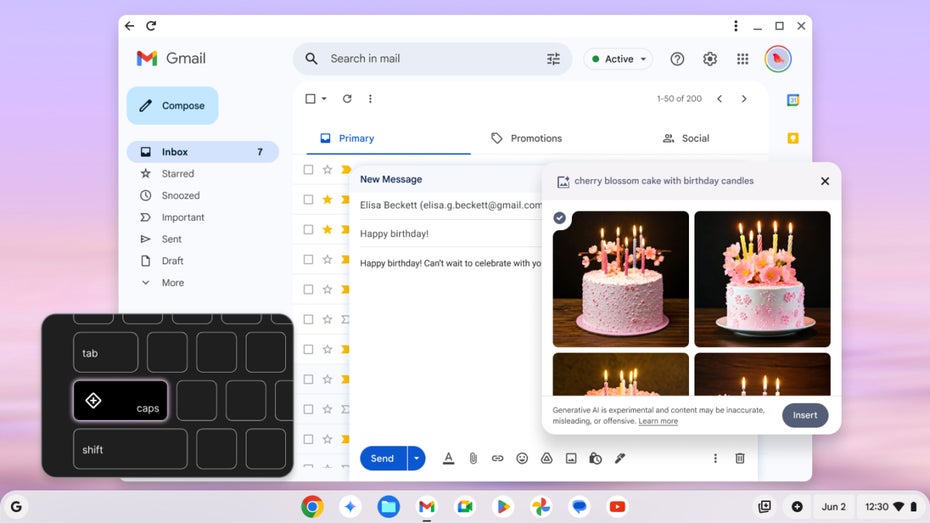The height and width of the screenshot is (523, 930).
Task: Click the Insert button
Action: click(805, 415)
